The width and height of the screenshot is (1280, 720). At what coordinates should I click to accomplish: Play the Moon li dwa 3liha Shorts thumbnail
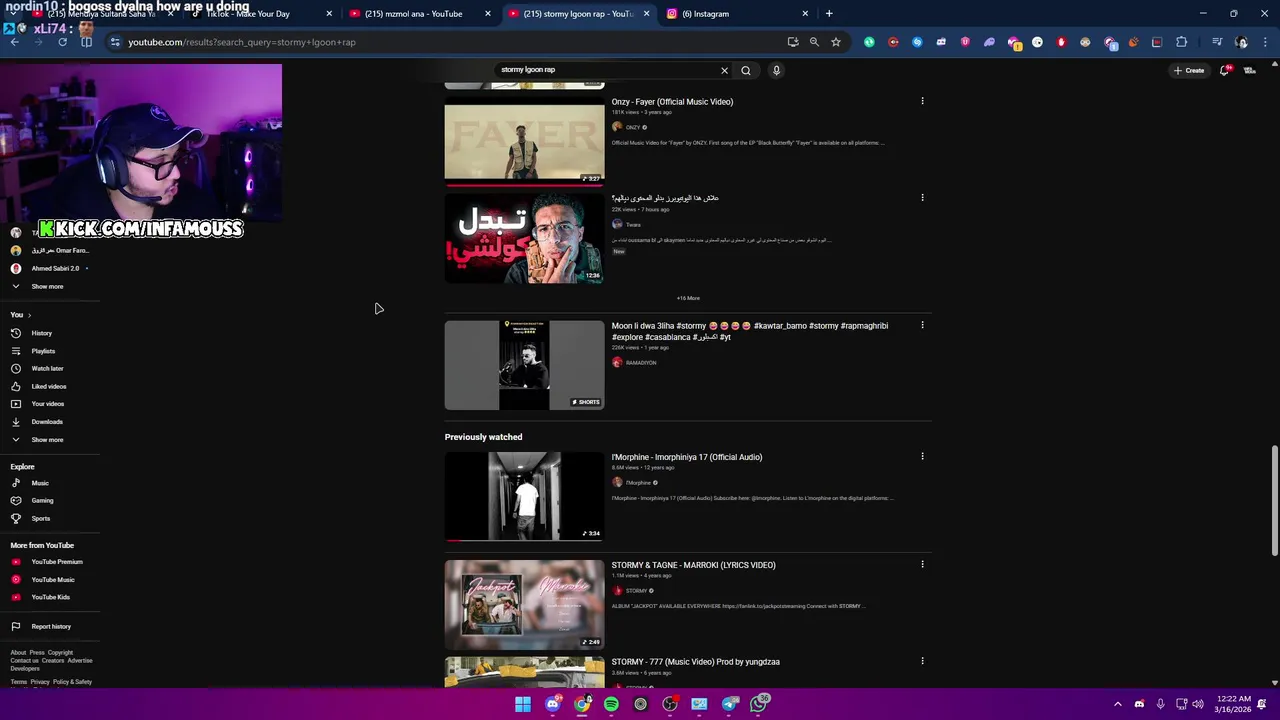pyautogui.click(x=524, y=365)
